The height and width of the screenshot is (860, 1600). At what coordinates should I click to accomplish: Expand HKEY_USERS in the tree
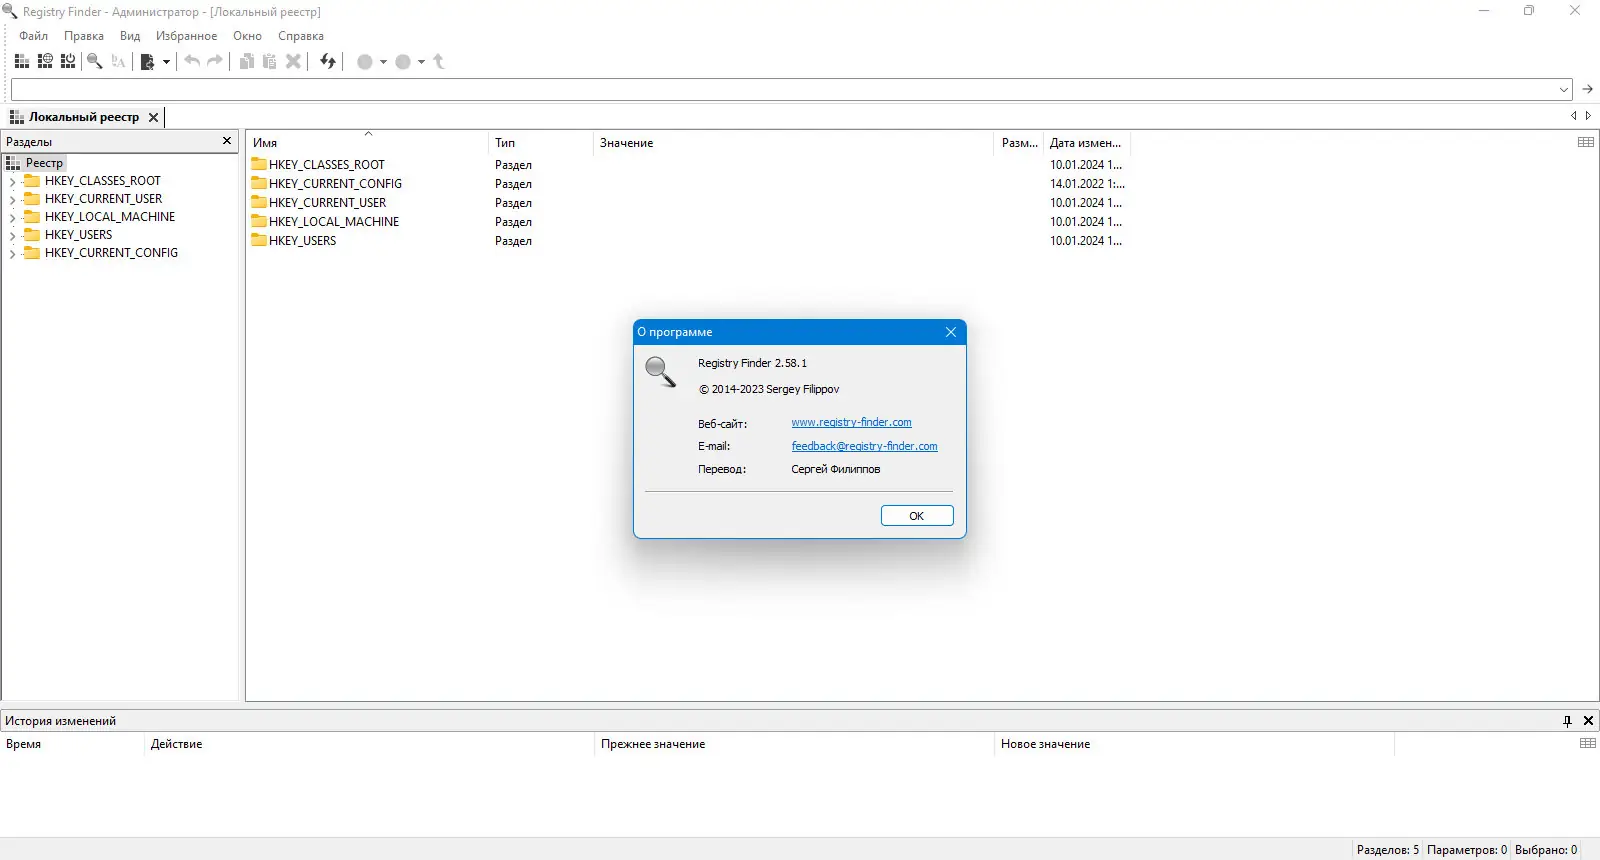(12, 236)
